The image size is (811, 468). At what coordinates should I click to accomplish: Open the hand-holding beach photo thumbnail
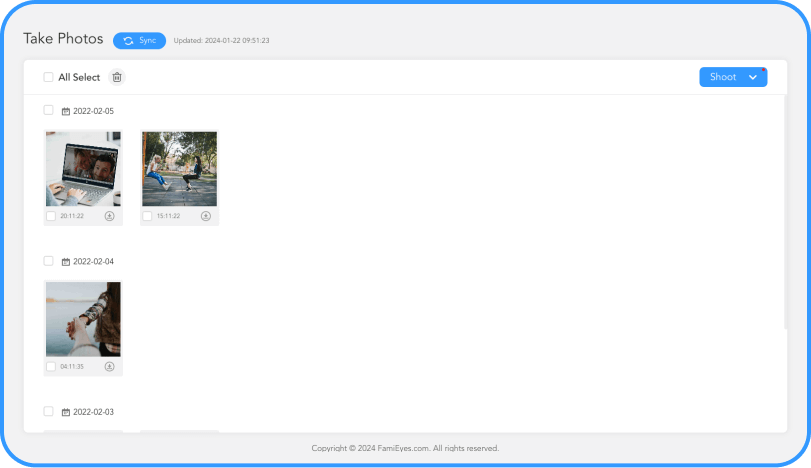point(83,319)
